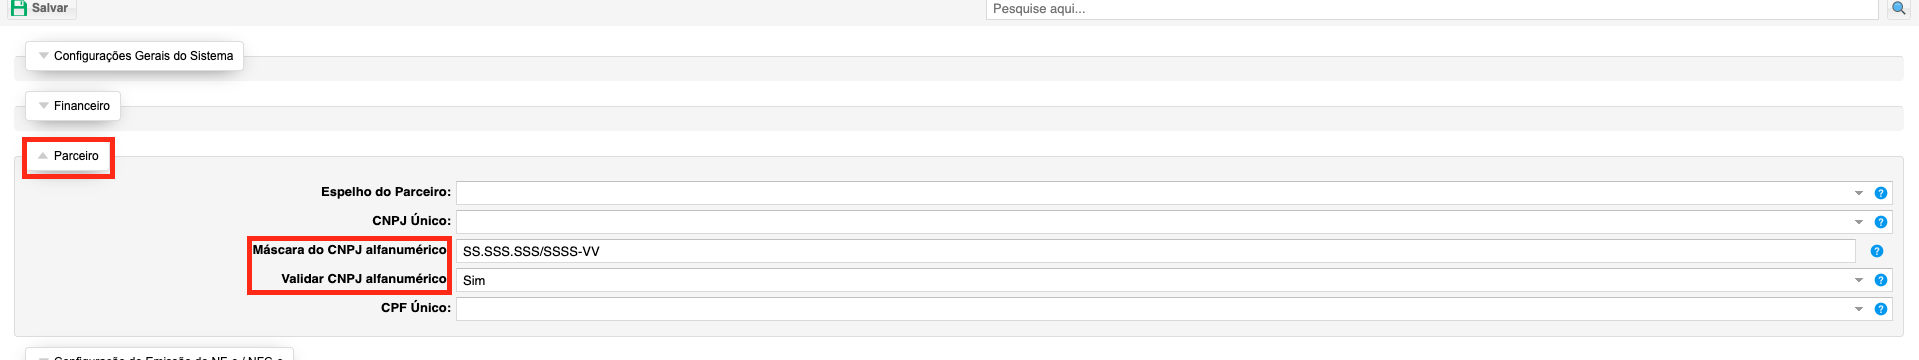Image resolution: width=1919 pixels, height=360 pixels.
Task: Open Espelho do Parceiro dropdown arrow
Action: click(1859, 193)
